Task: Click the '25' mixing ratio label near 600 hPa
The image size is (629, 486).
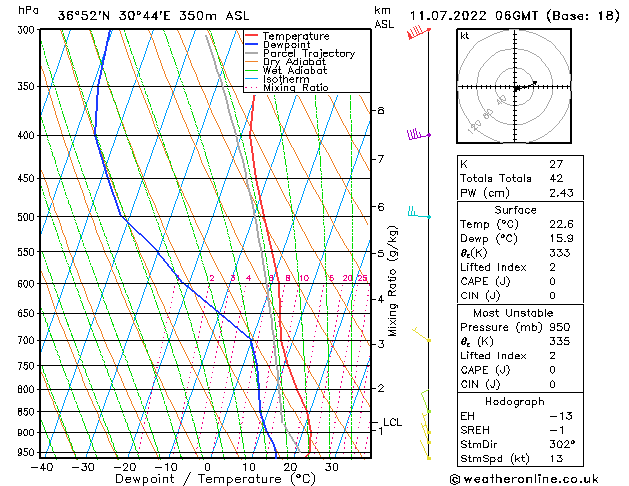Action: tap(362, 278)
